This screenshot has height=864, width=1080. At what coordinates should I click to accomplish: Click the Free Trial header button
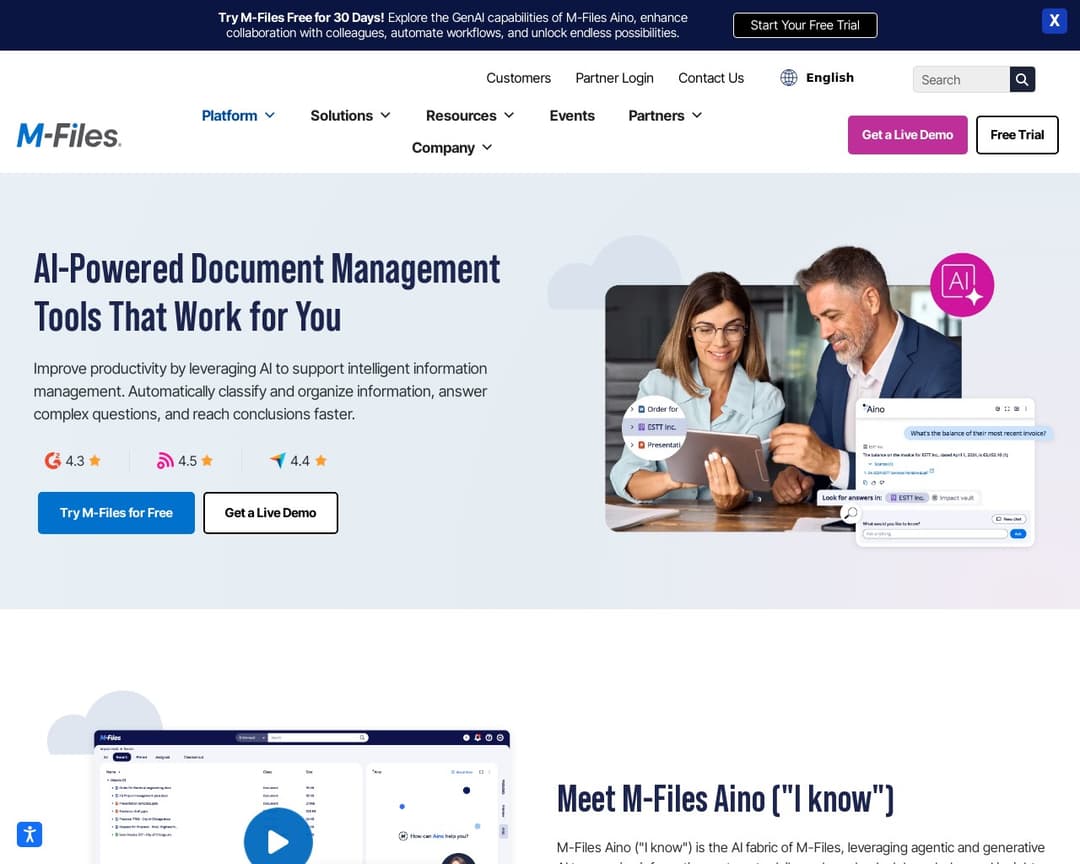[1017, 135]
